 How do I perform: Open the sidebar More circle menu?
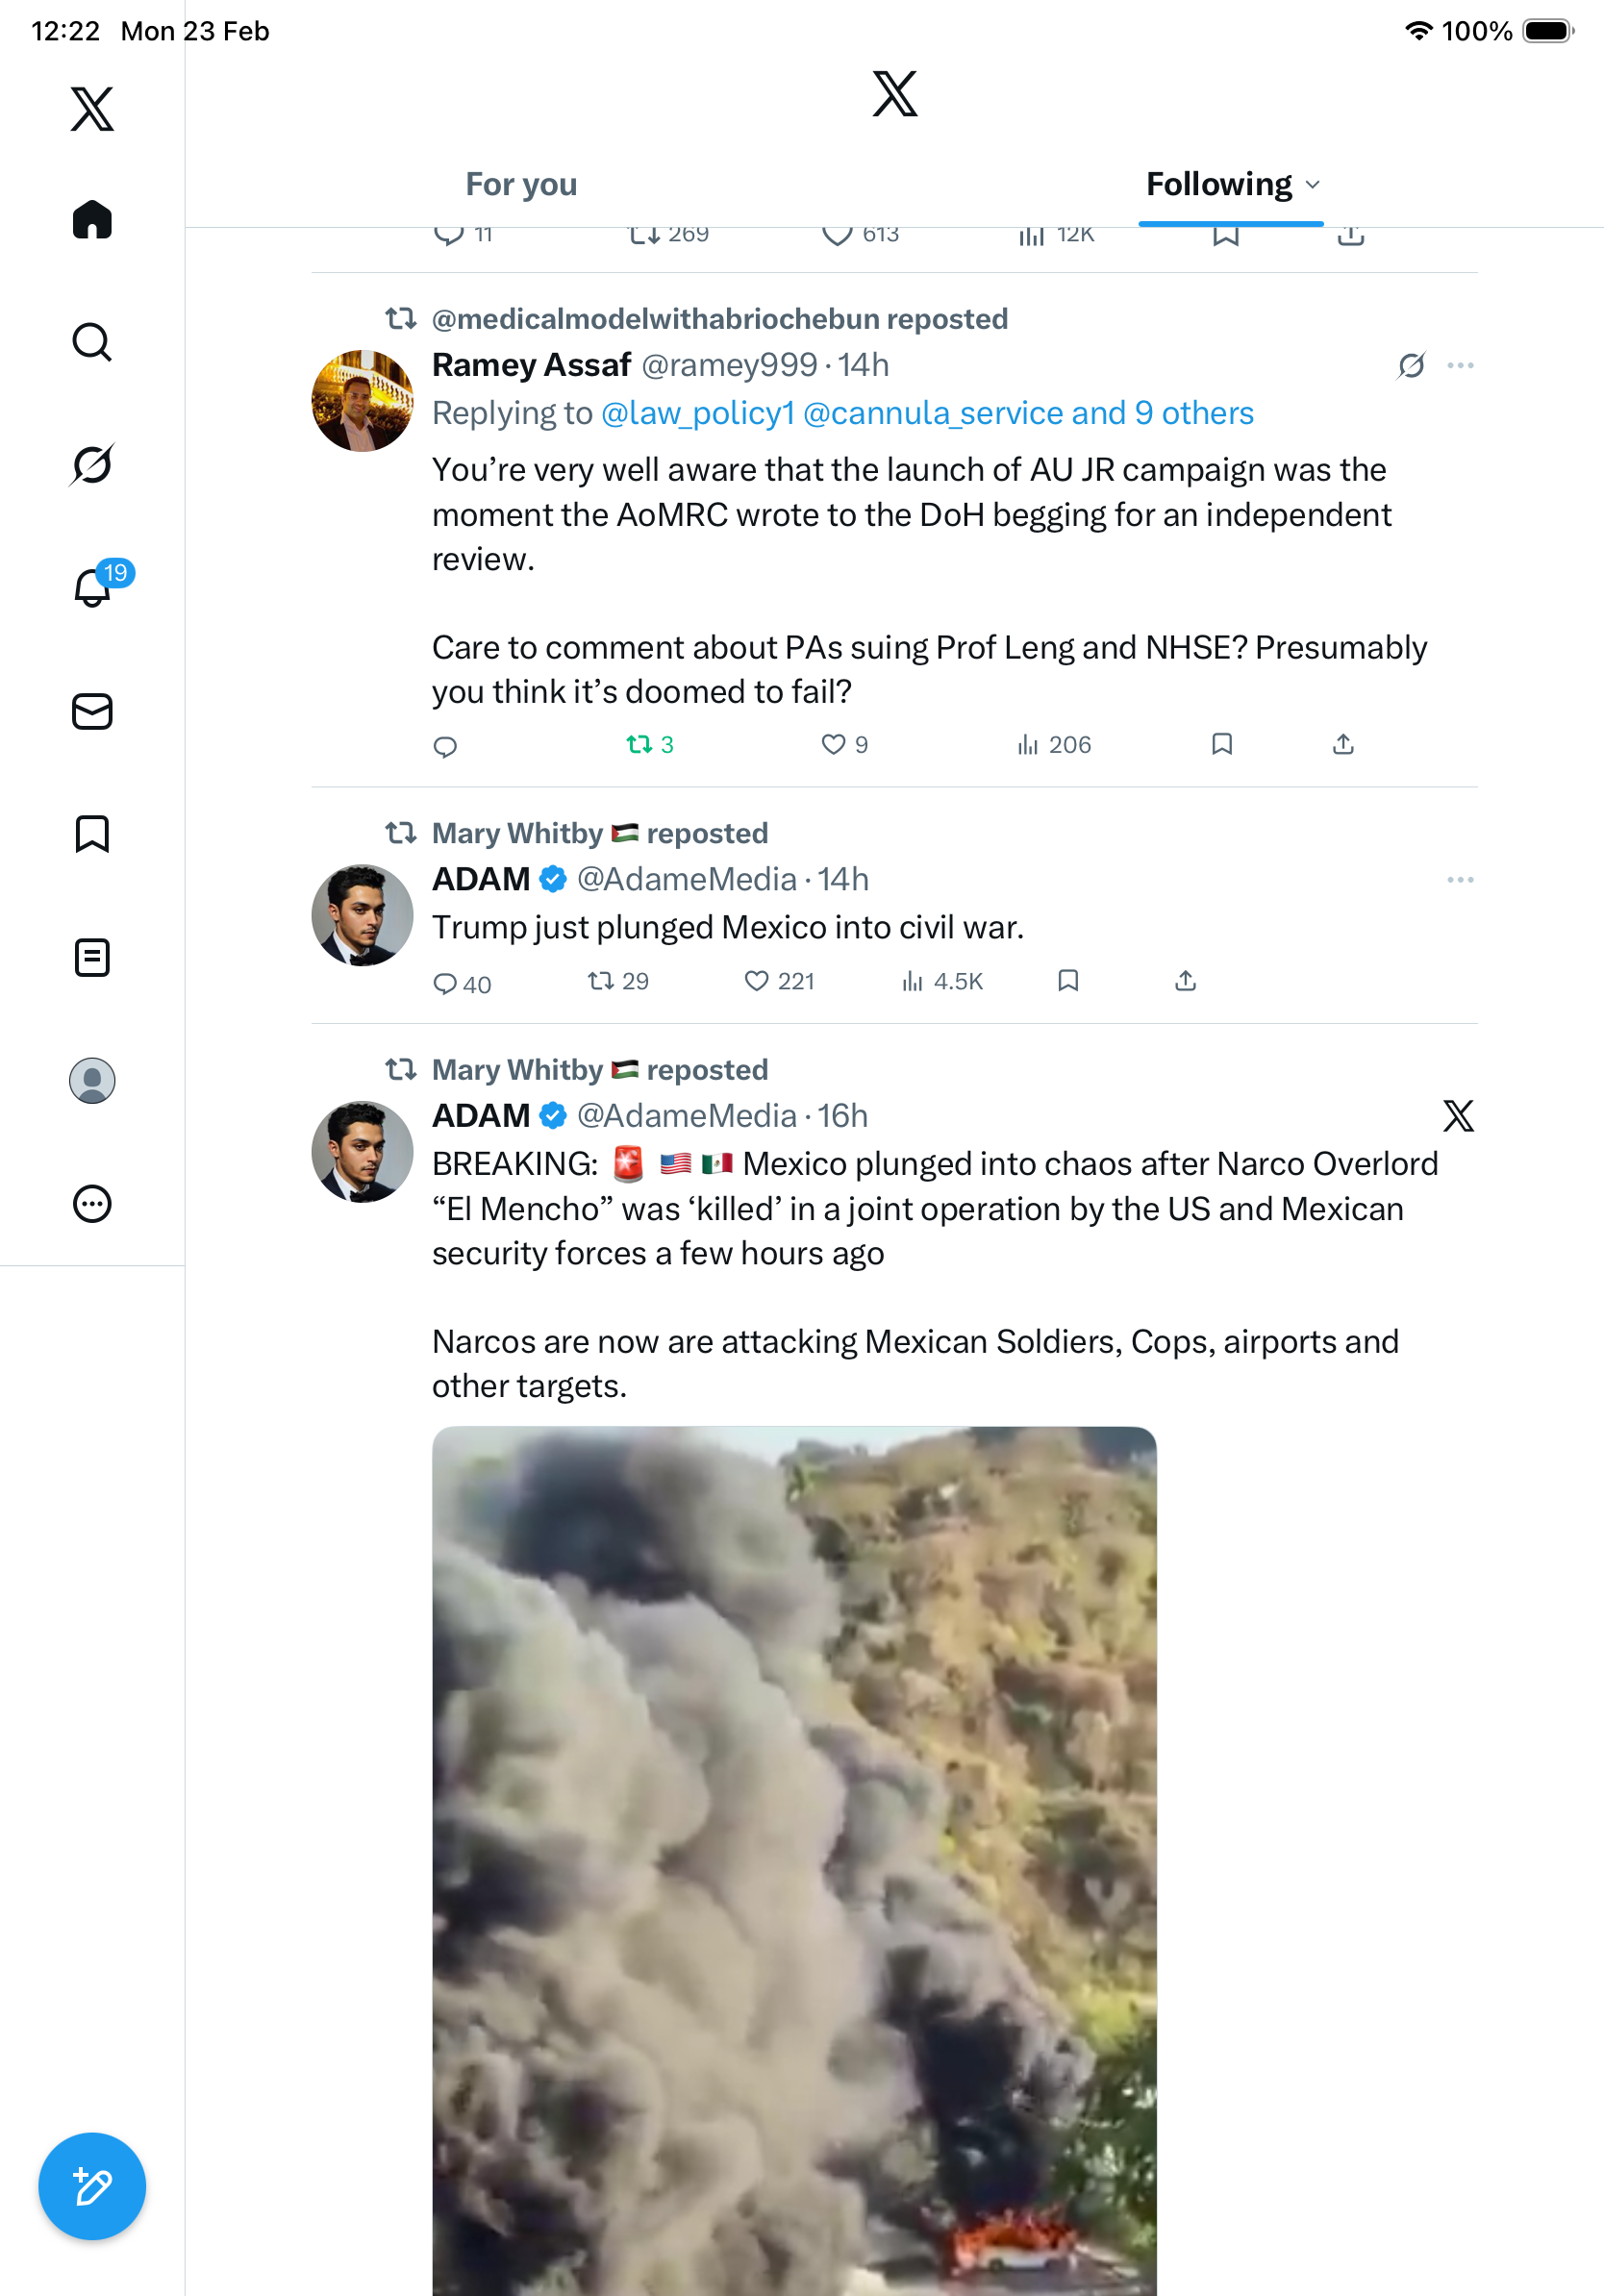(92, 1203)
